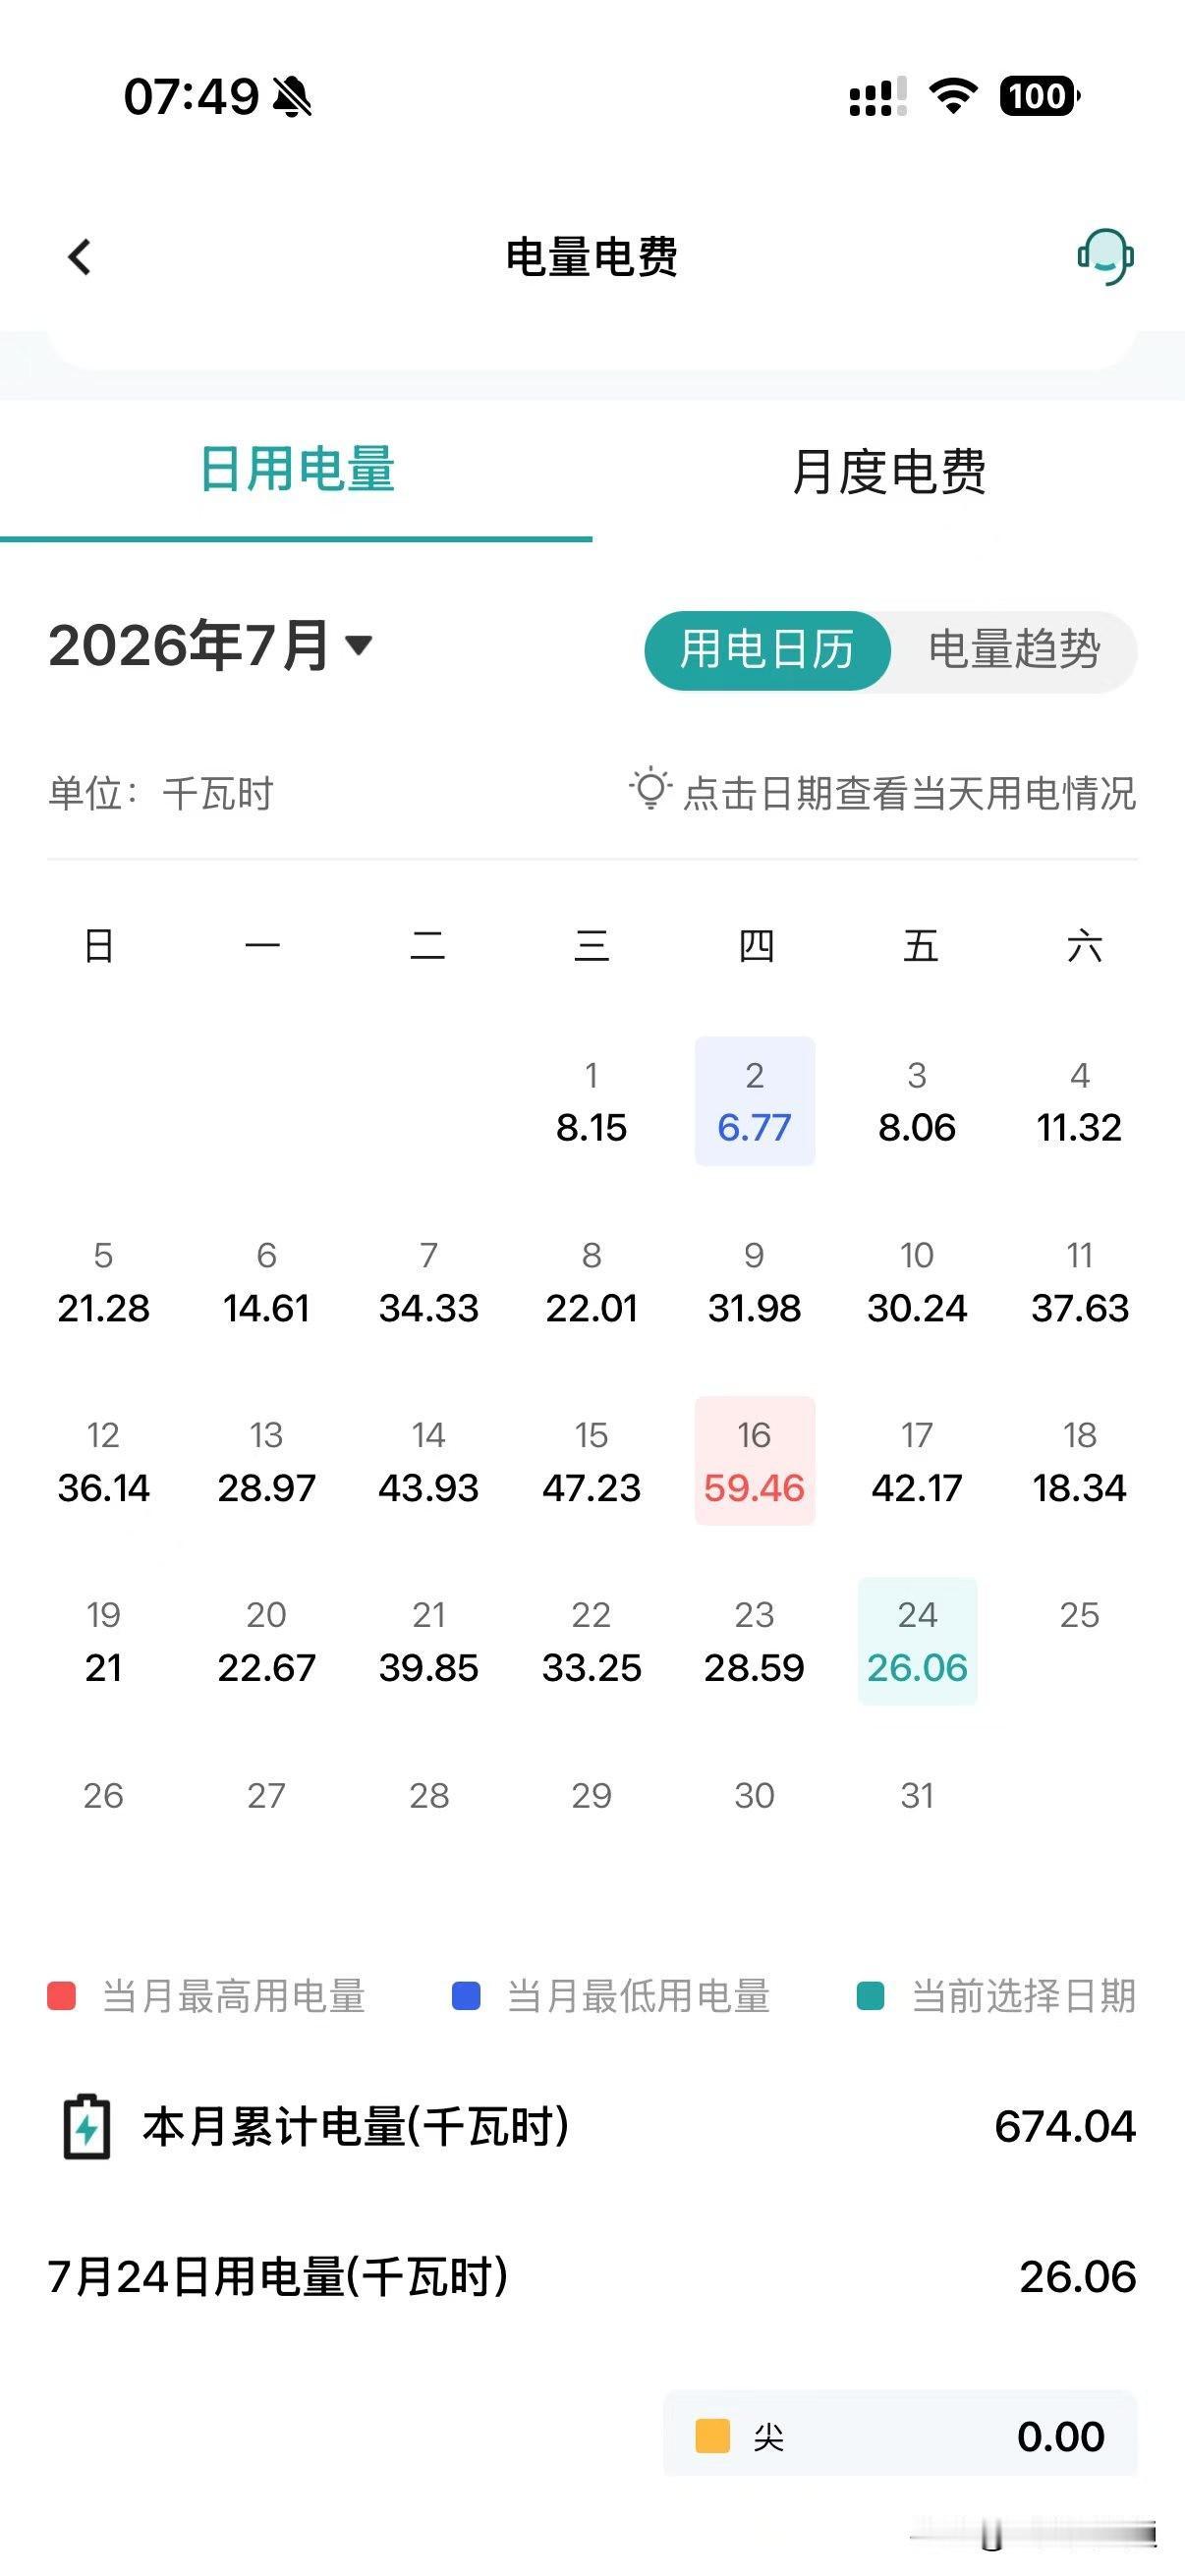Tap the orange 尖 swatch
The image size is (1185, 2576).
(x=712, y=2436)
